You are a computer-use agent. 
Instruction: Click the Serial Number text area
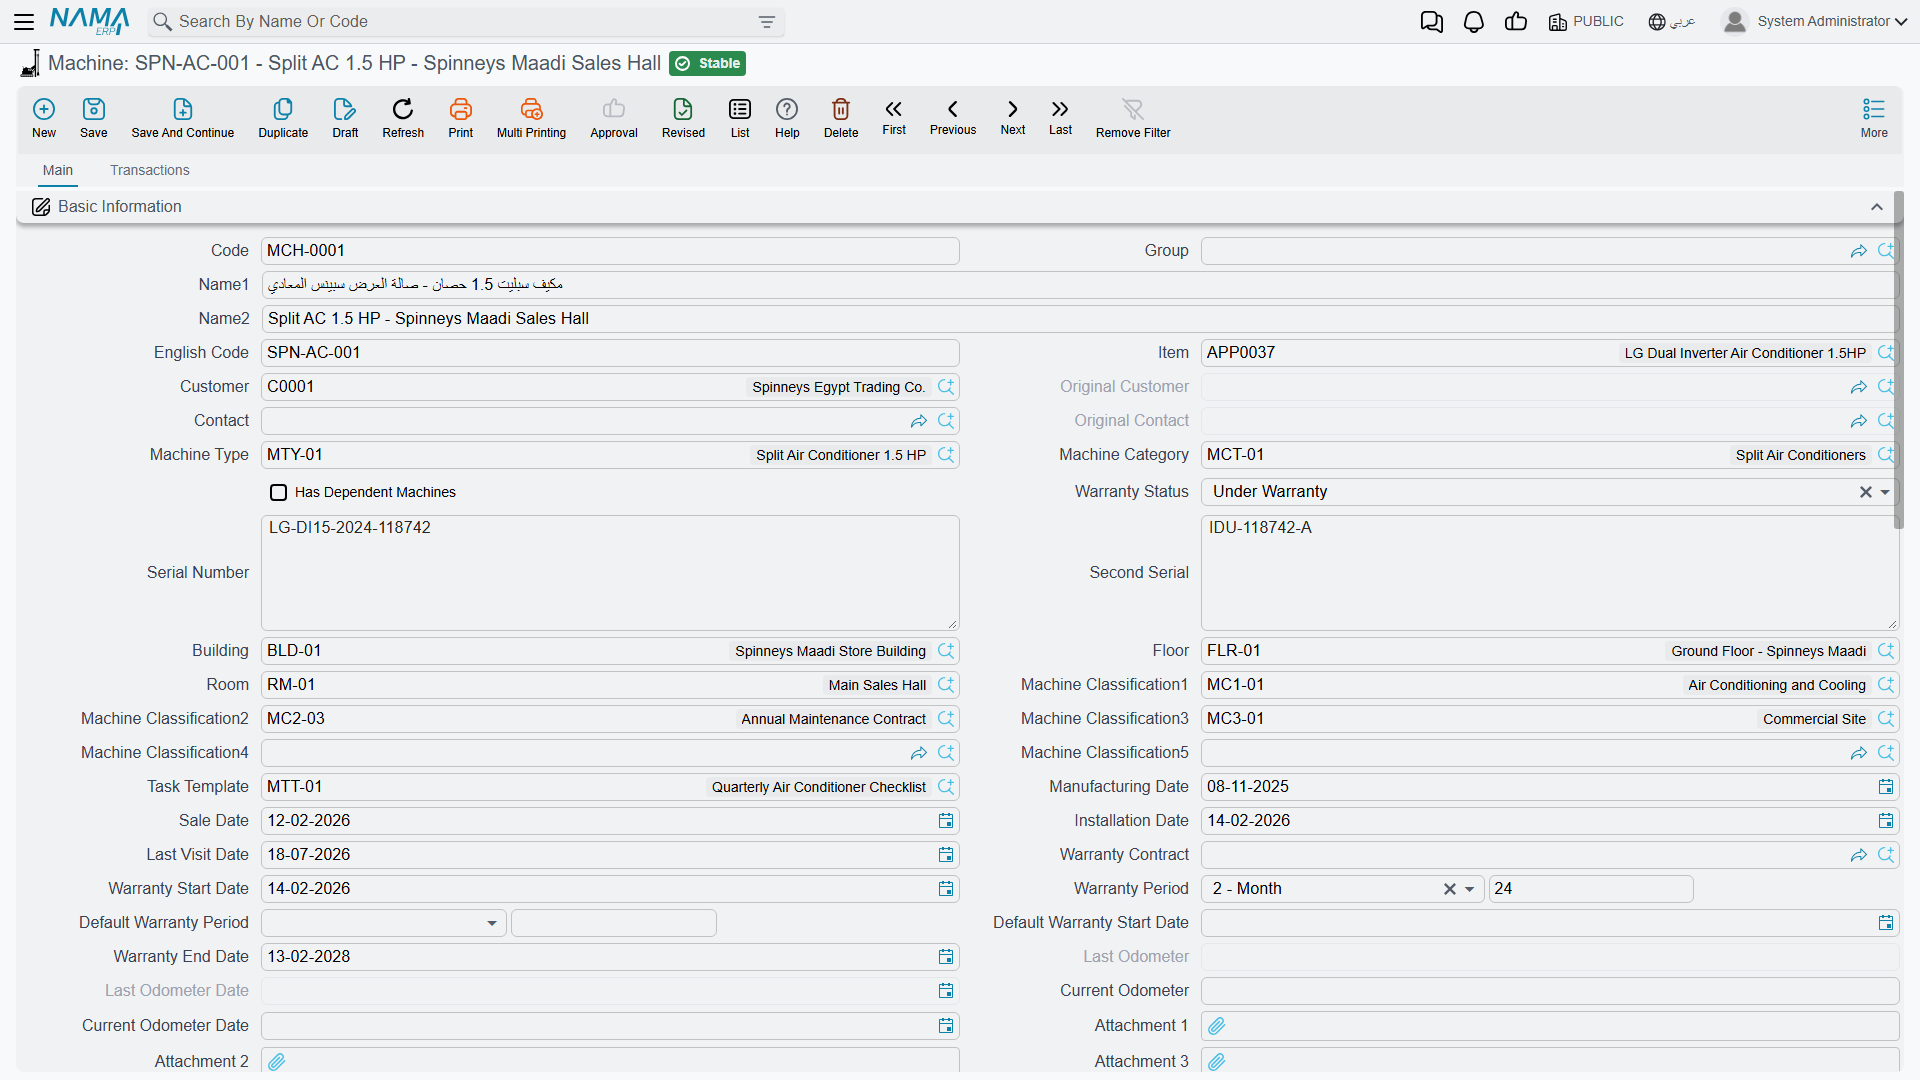[610, 573]
